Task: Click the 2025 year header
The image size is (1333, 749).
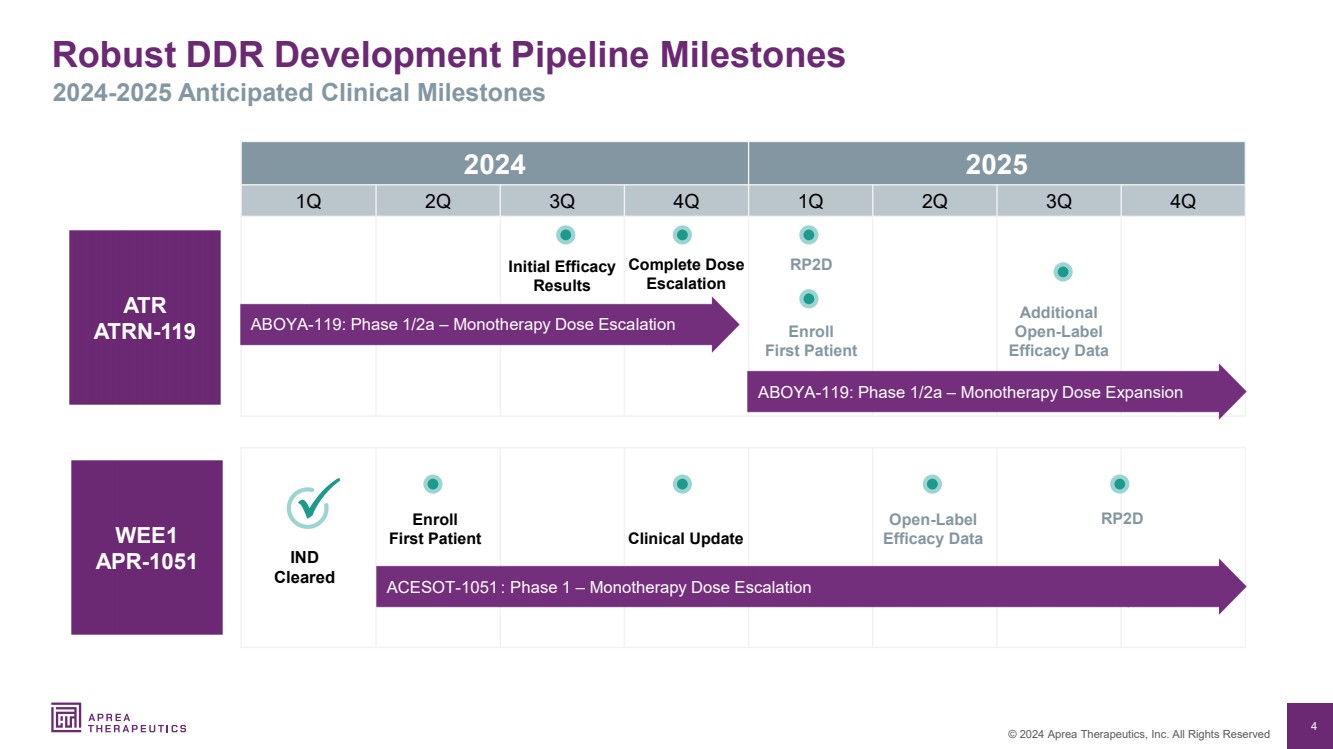Action: pos(996,163)
